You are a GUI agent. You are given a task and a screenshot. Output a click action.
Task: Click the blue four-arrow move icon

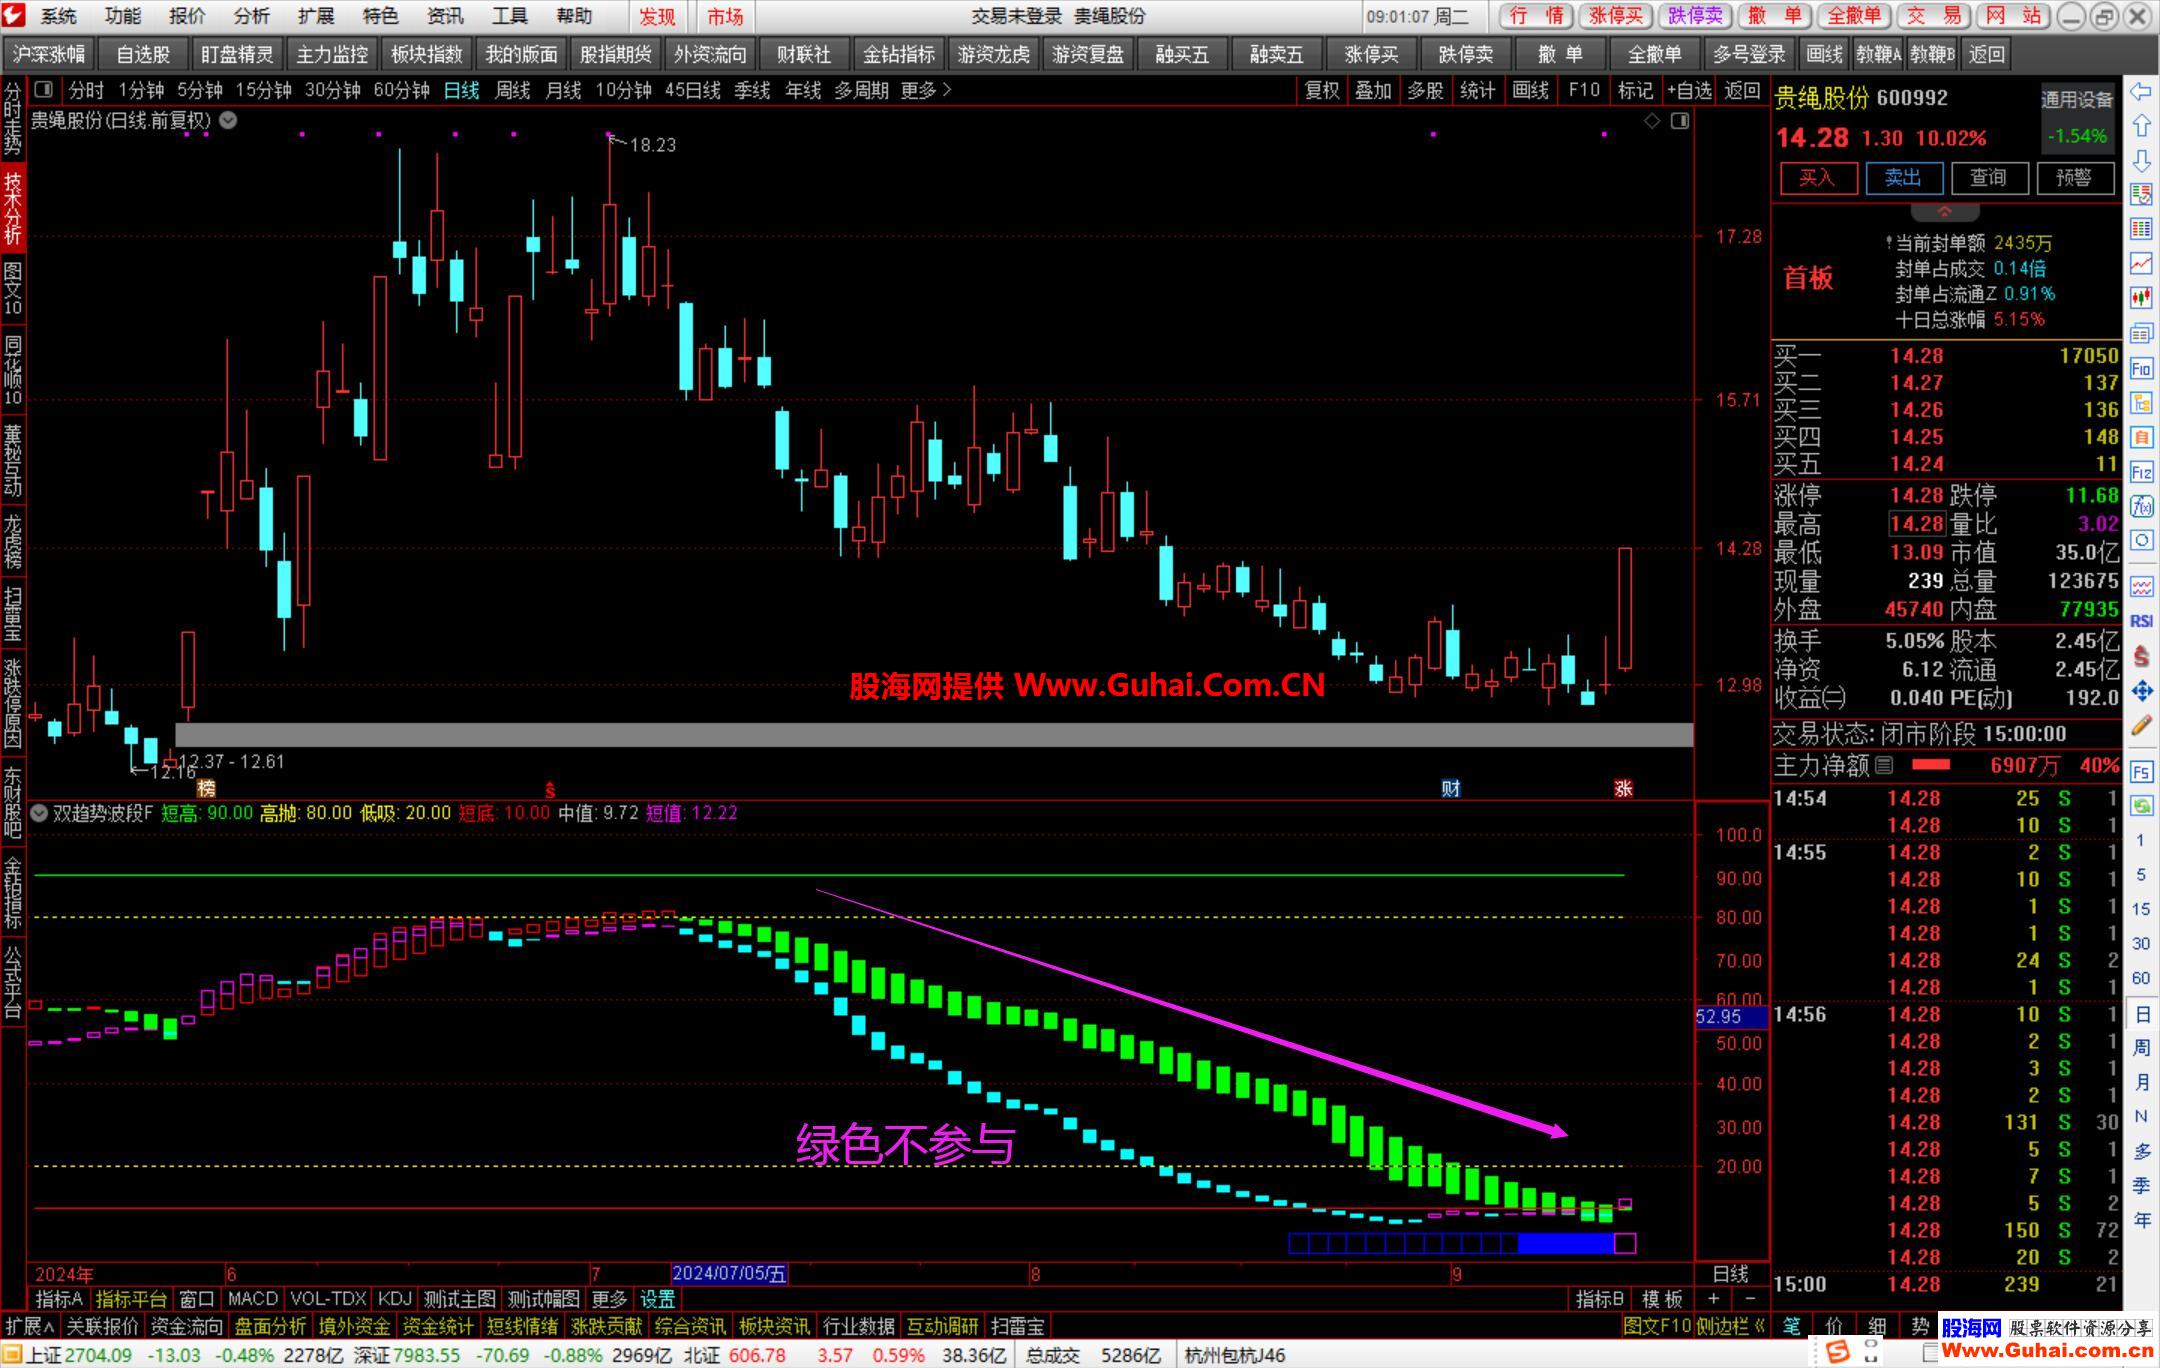pyautogui.click(x=2141, y=690)
